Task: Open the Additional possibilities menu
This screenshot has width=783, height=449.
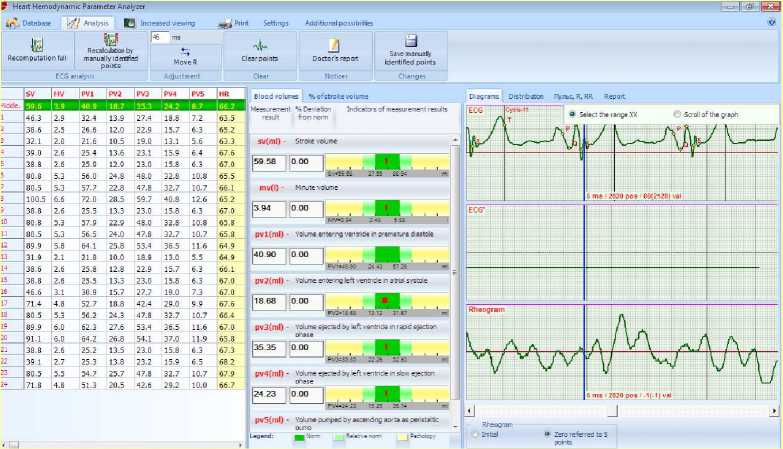Action: pyautogui.click(x=341, y=21)
